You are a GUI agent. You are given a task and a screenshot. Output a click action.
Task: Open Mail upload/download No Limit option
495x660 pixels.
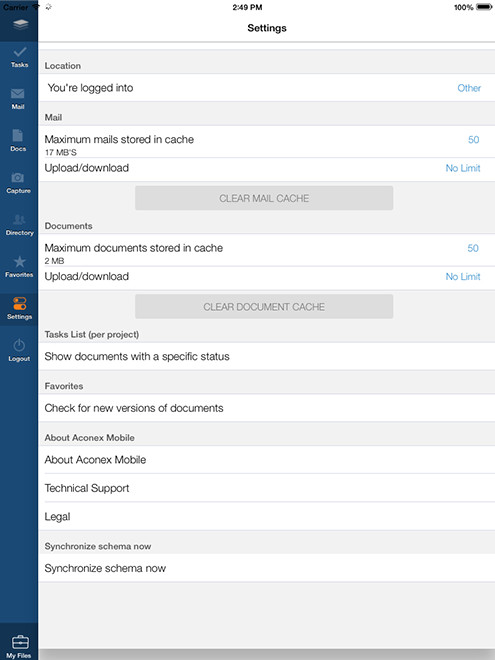click(463, 168)
